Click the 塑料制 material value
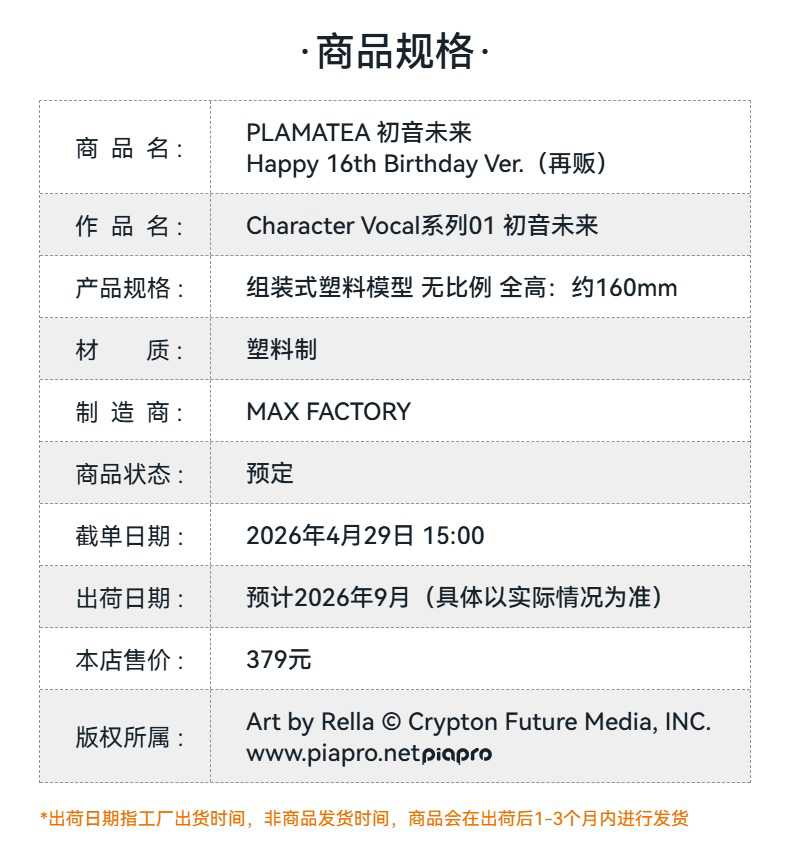This screenshot has width=790, height=856. click(281, 350)
